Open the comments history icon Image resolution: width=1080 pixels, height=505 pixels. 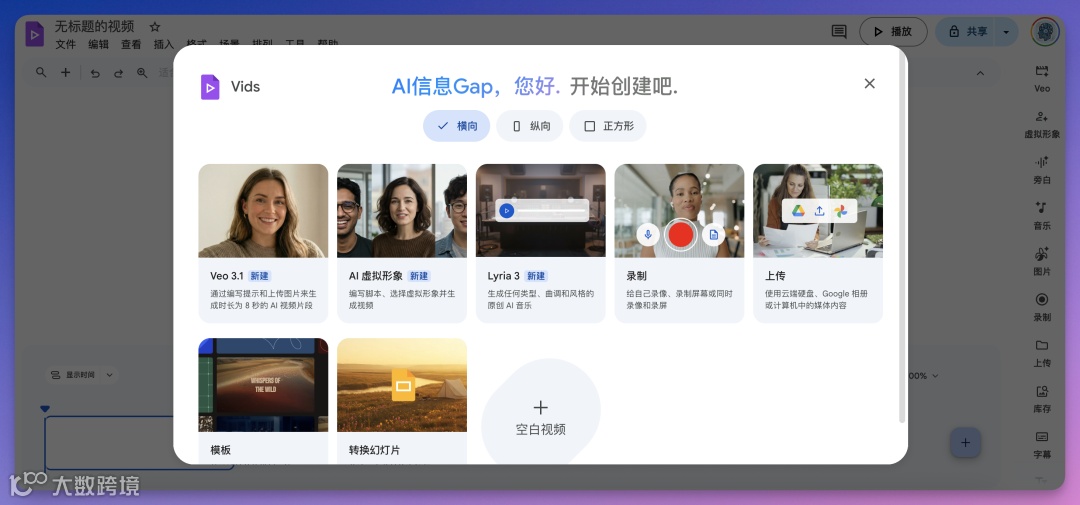tap(838, 32)
